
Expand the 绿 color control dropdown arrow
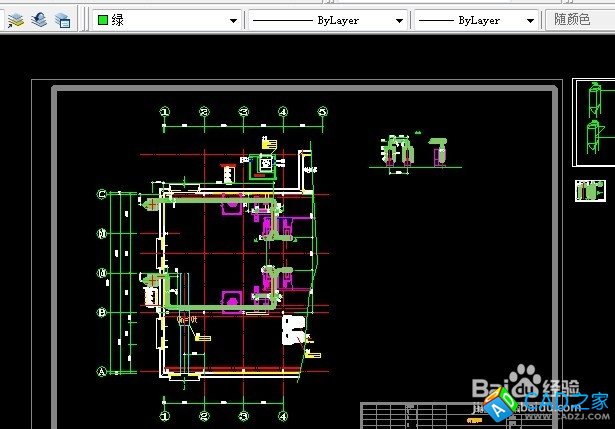[x=233, y=20]
